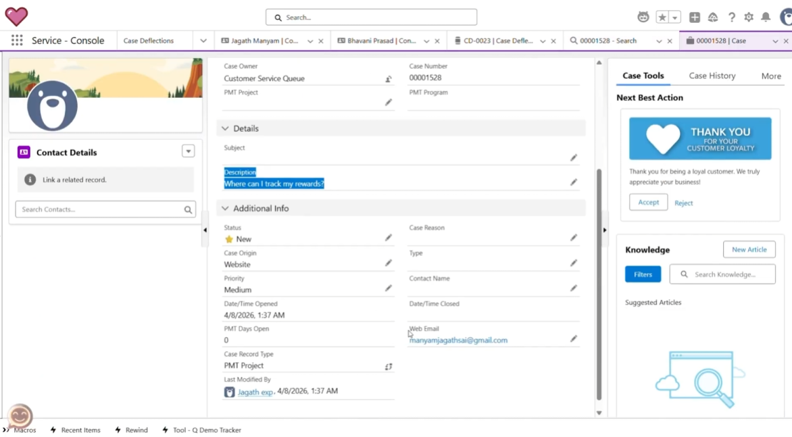
Task: Edit Description pencil icon
Action: 573,182
